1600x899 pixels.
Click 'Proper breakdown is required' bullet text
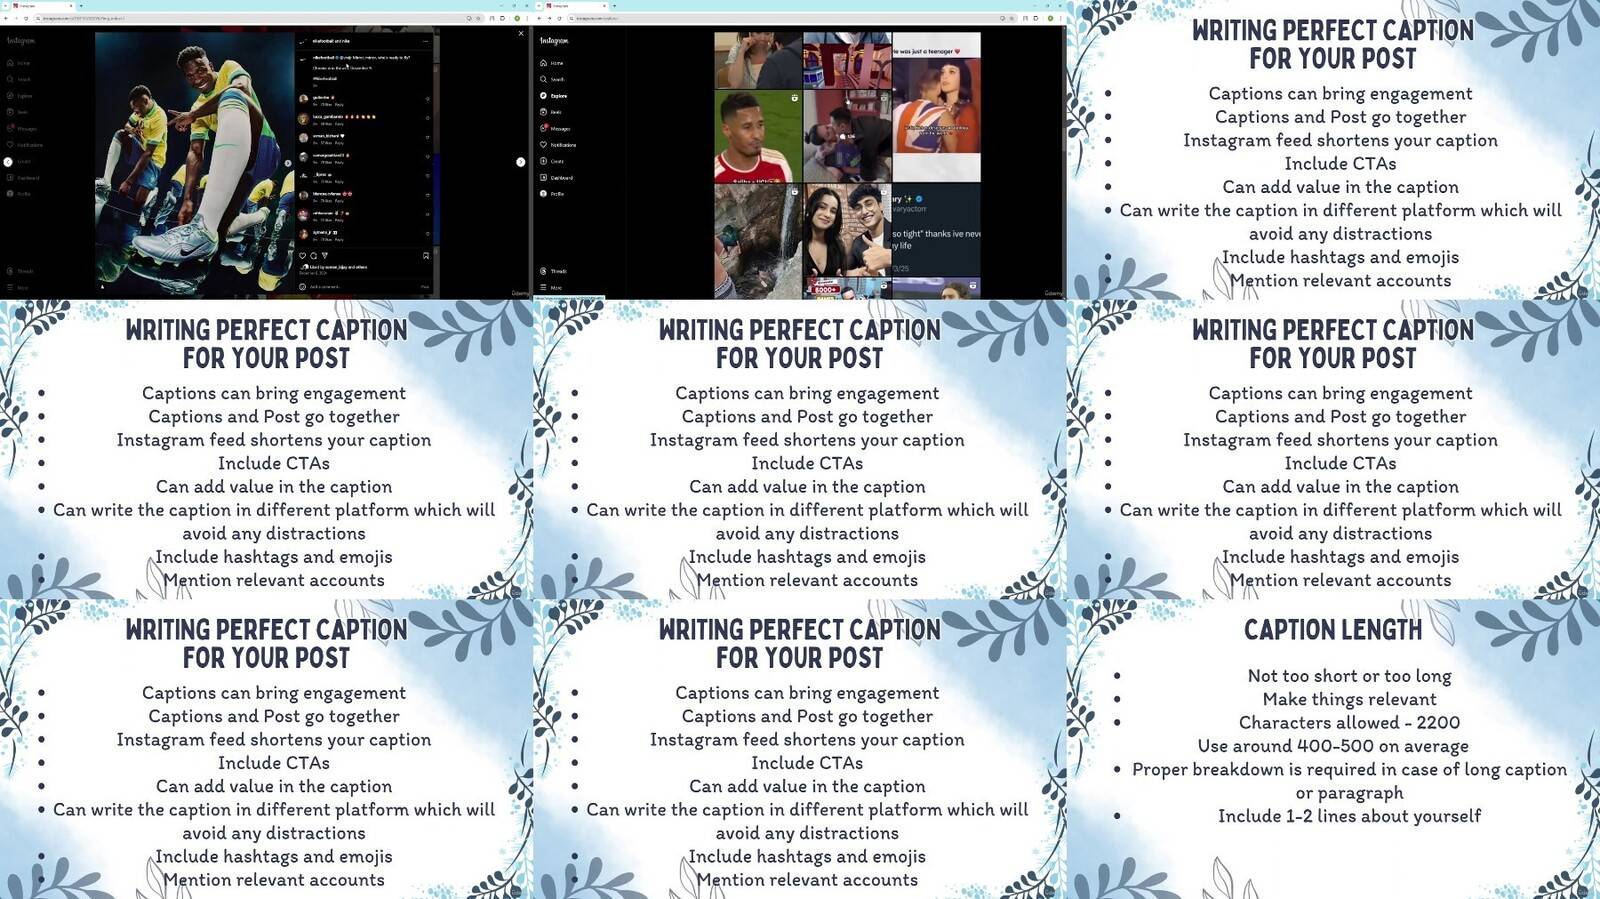coord(1349,781)
